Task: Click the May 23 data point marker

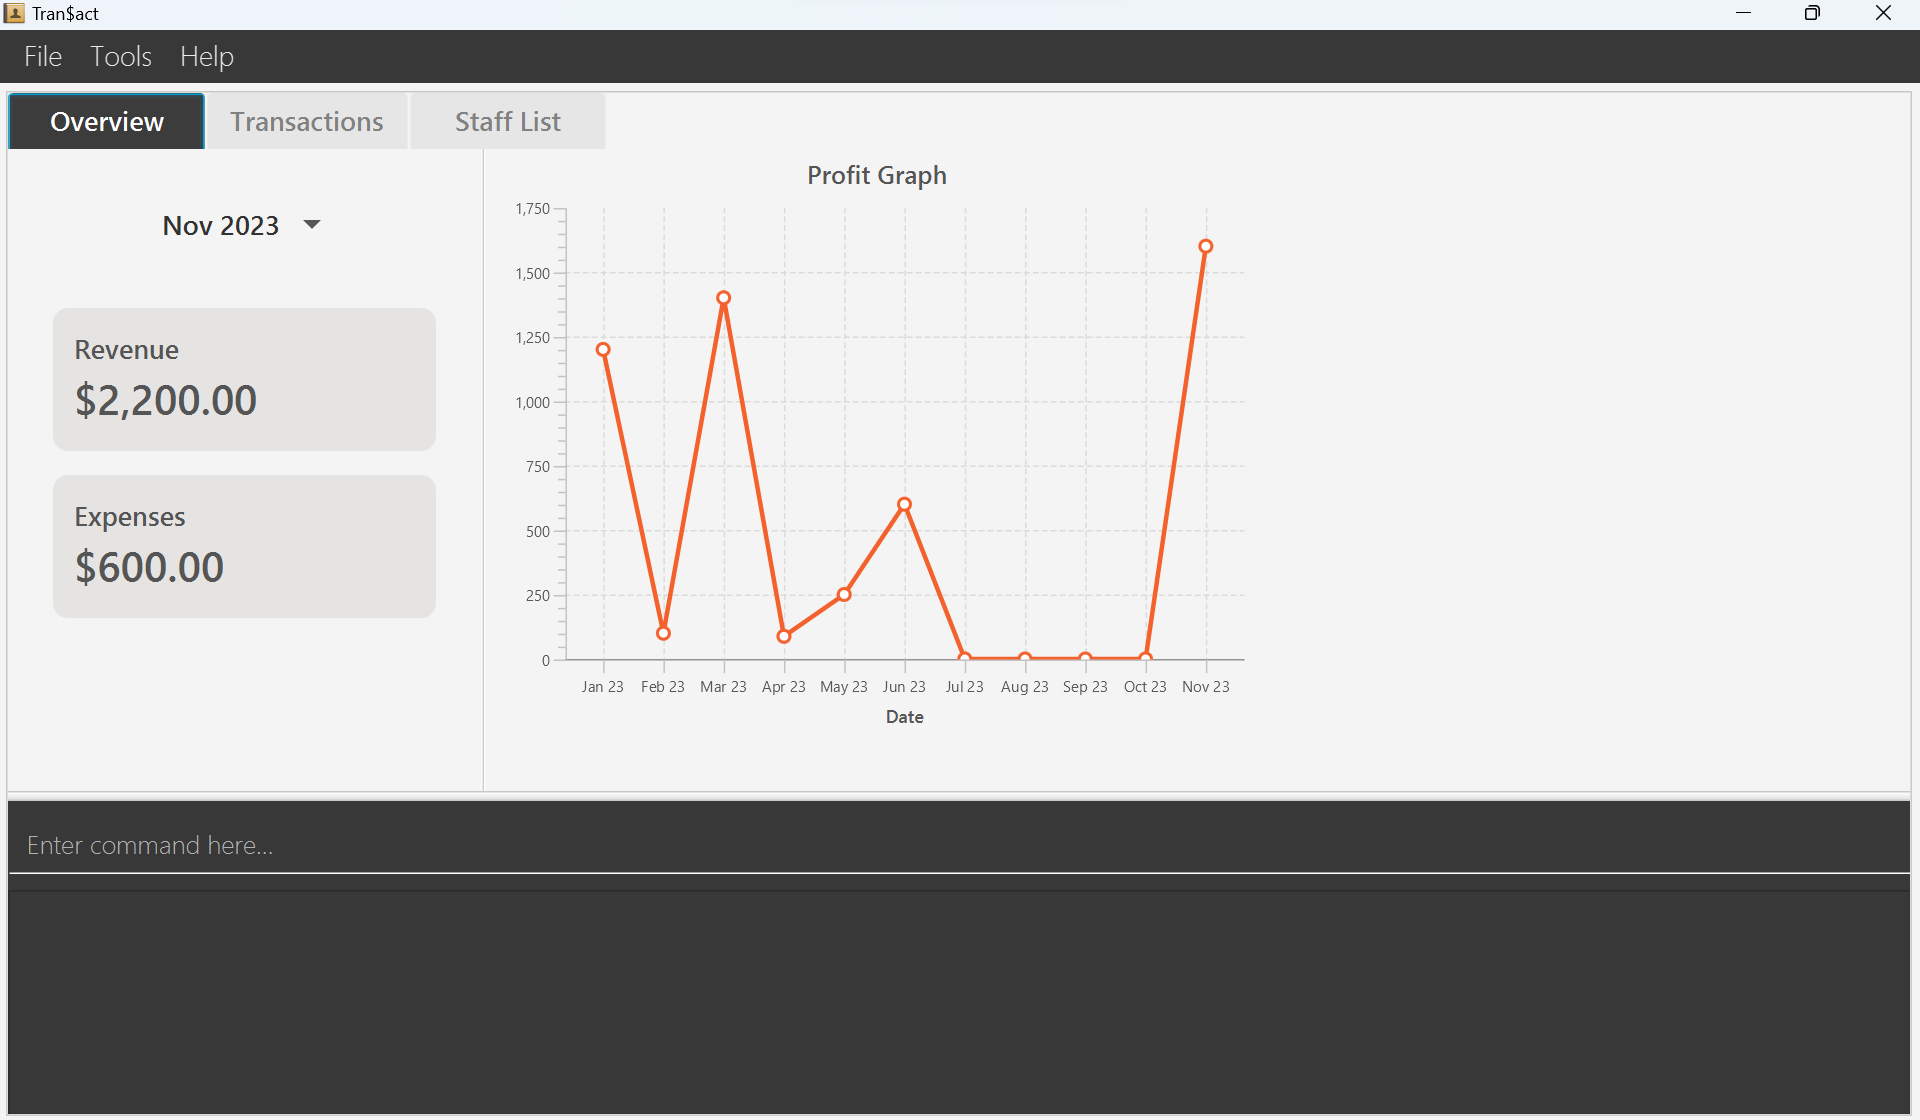Action: [x=844, y=595]
